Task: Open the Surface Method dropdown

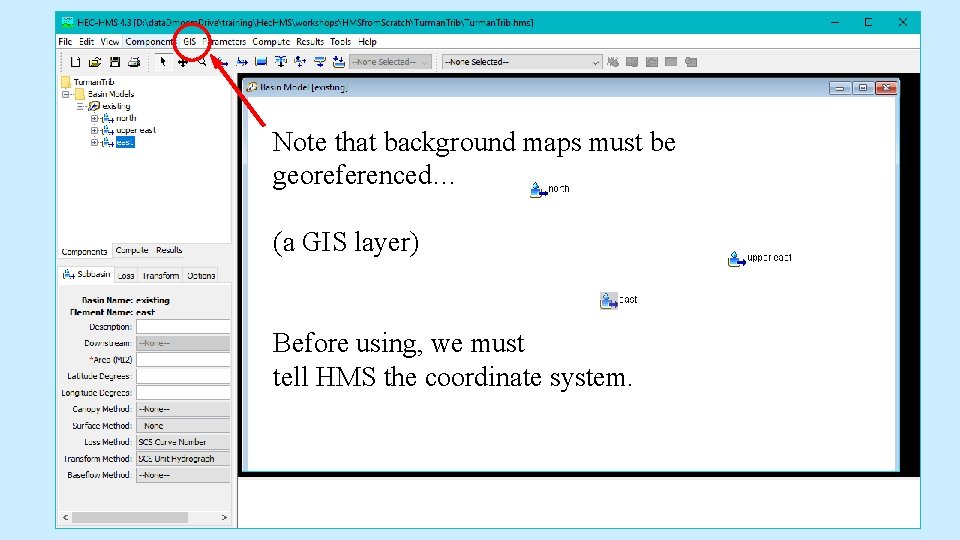Action: (183, 426)
